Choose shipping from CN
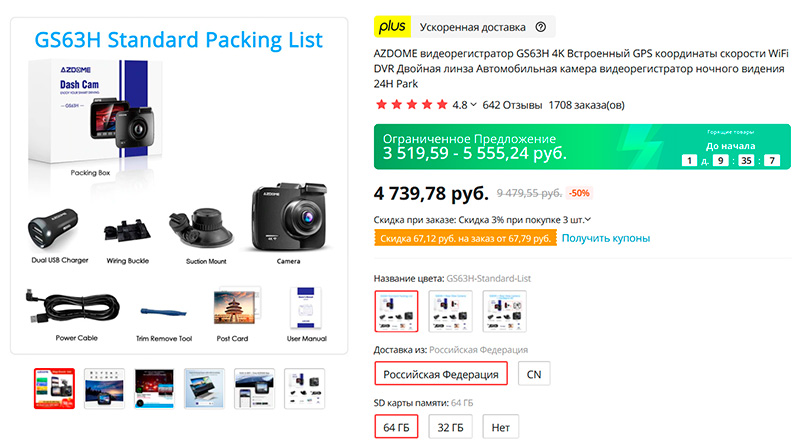 533,374
